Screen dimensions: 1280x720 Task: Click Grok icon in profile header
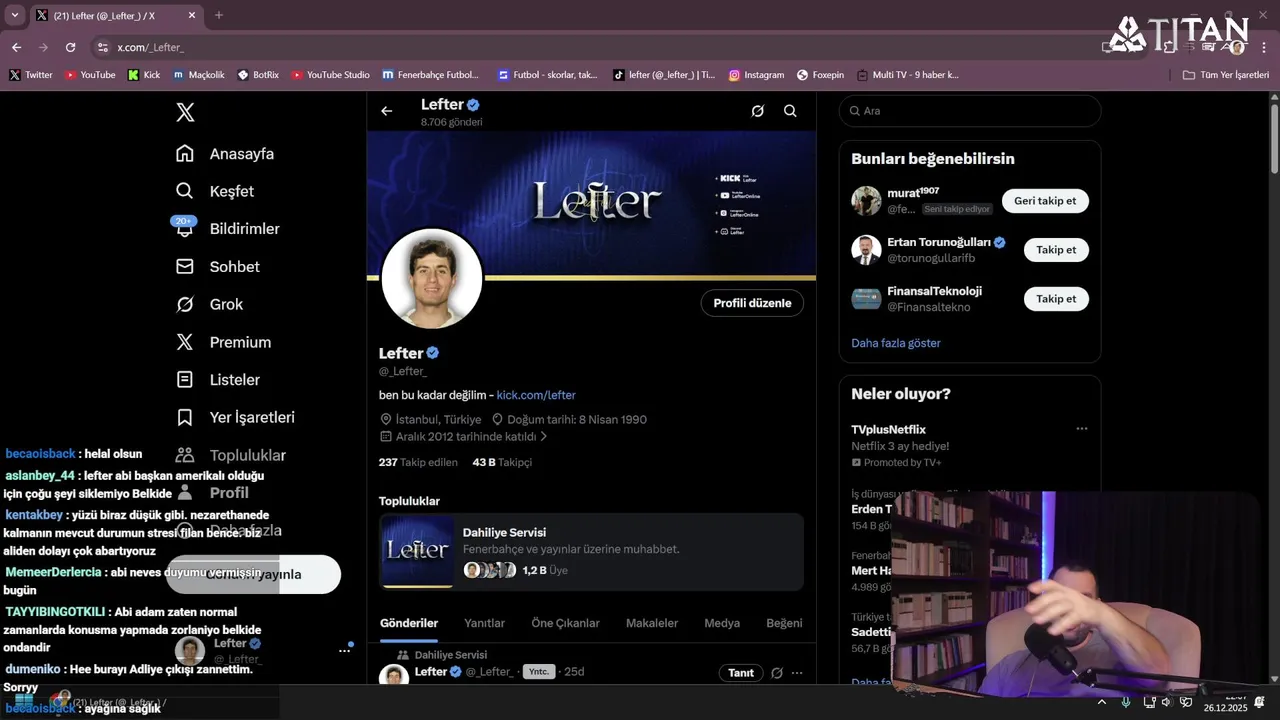[x=757, y=111]
